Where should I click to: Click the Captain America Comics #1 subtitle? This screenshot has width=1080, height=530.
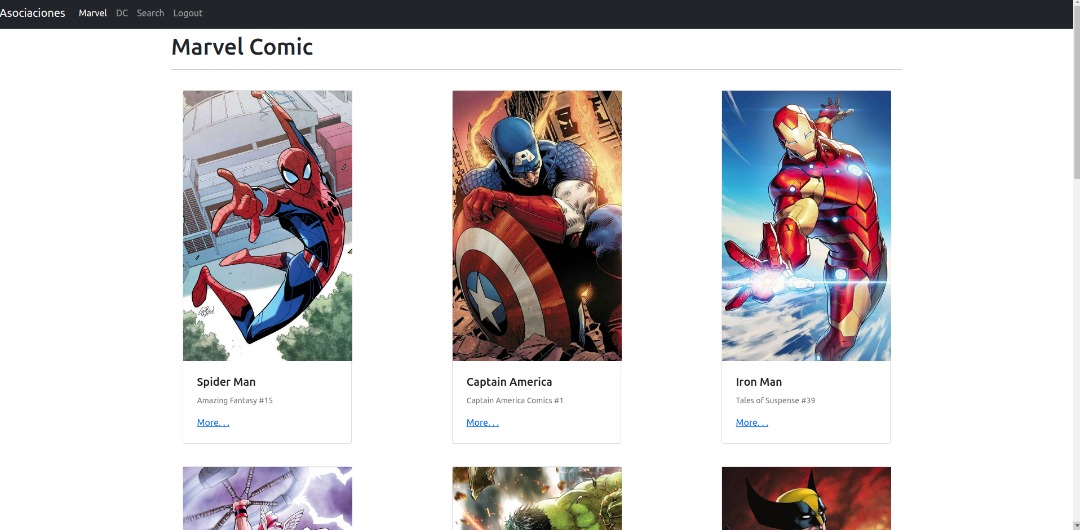[515, 400]
